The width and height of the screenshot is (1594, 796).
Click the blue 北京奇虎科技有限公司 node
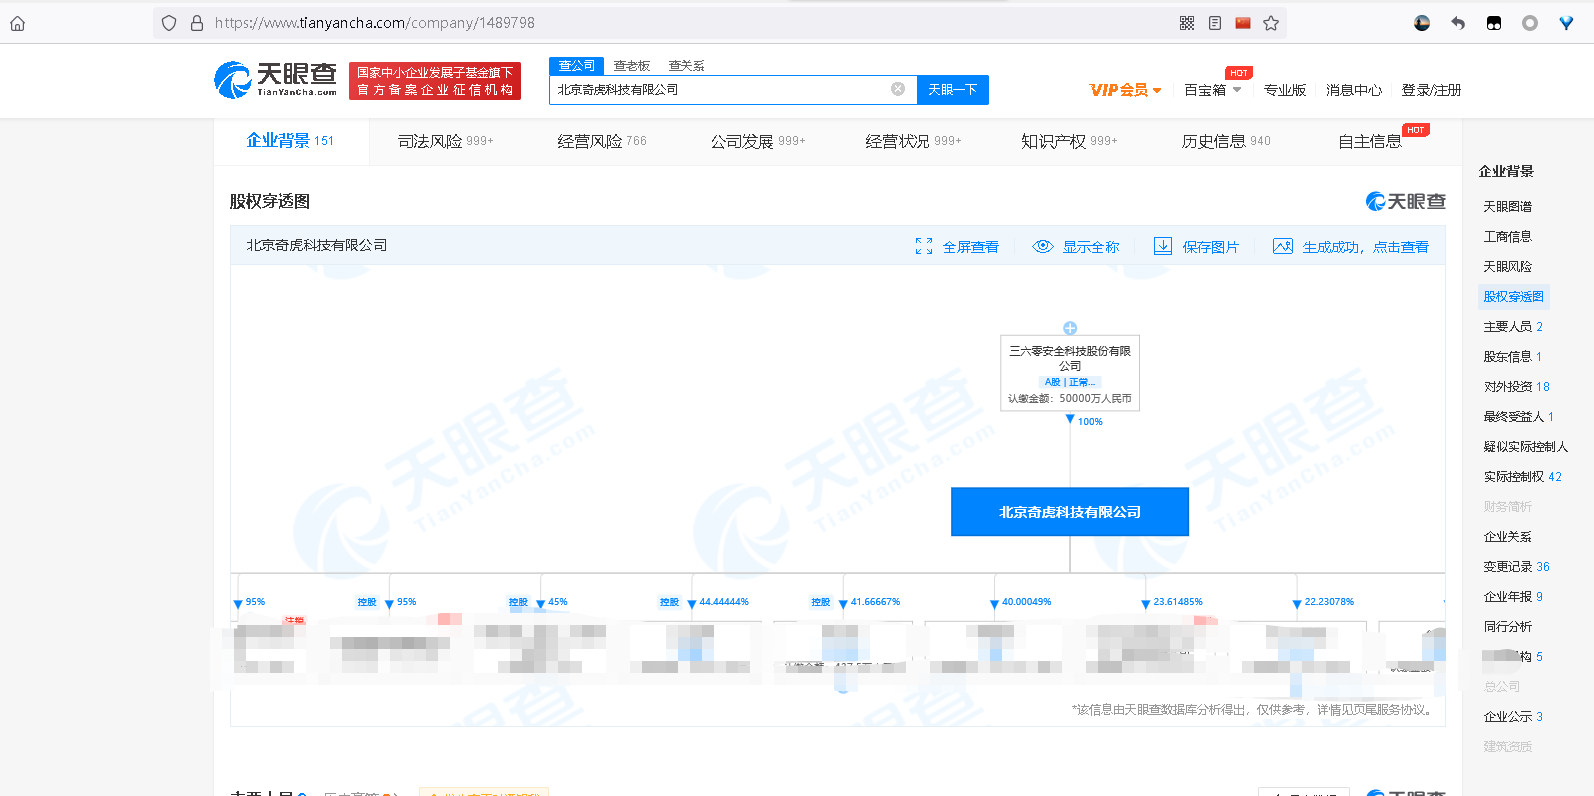pos(1070,512)
